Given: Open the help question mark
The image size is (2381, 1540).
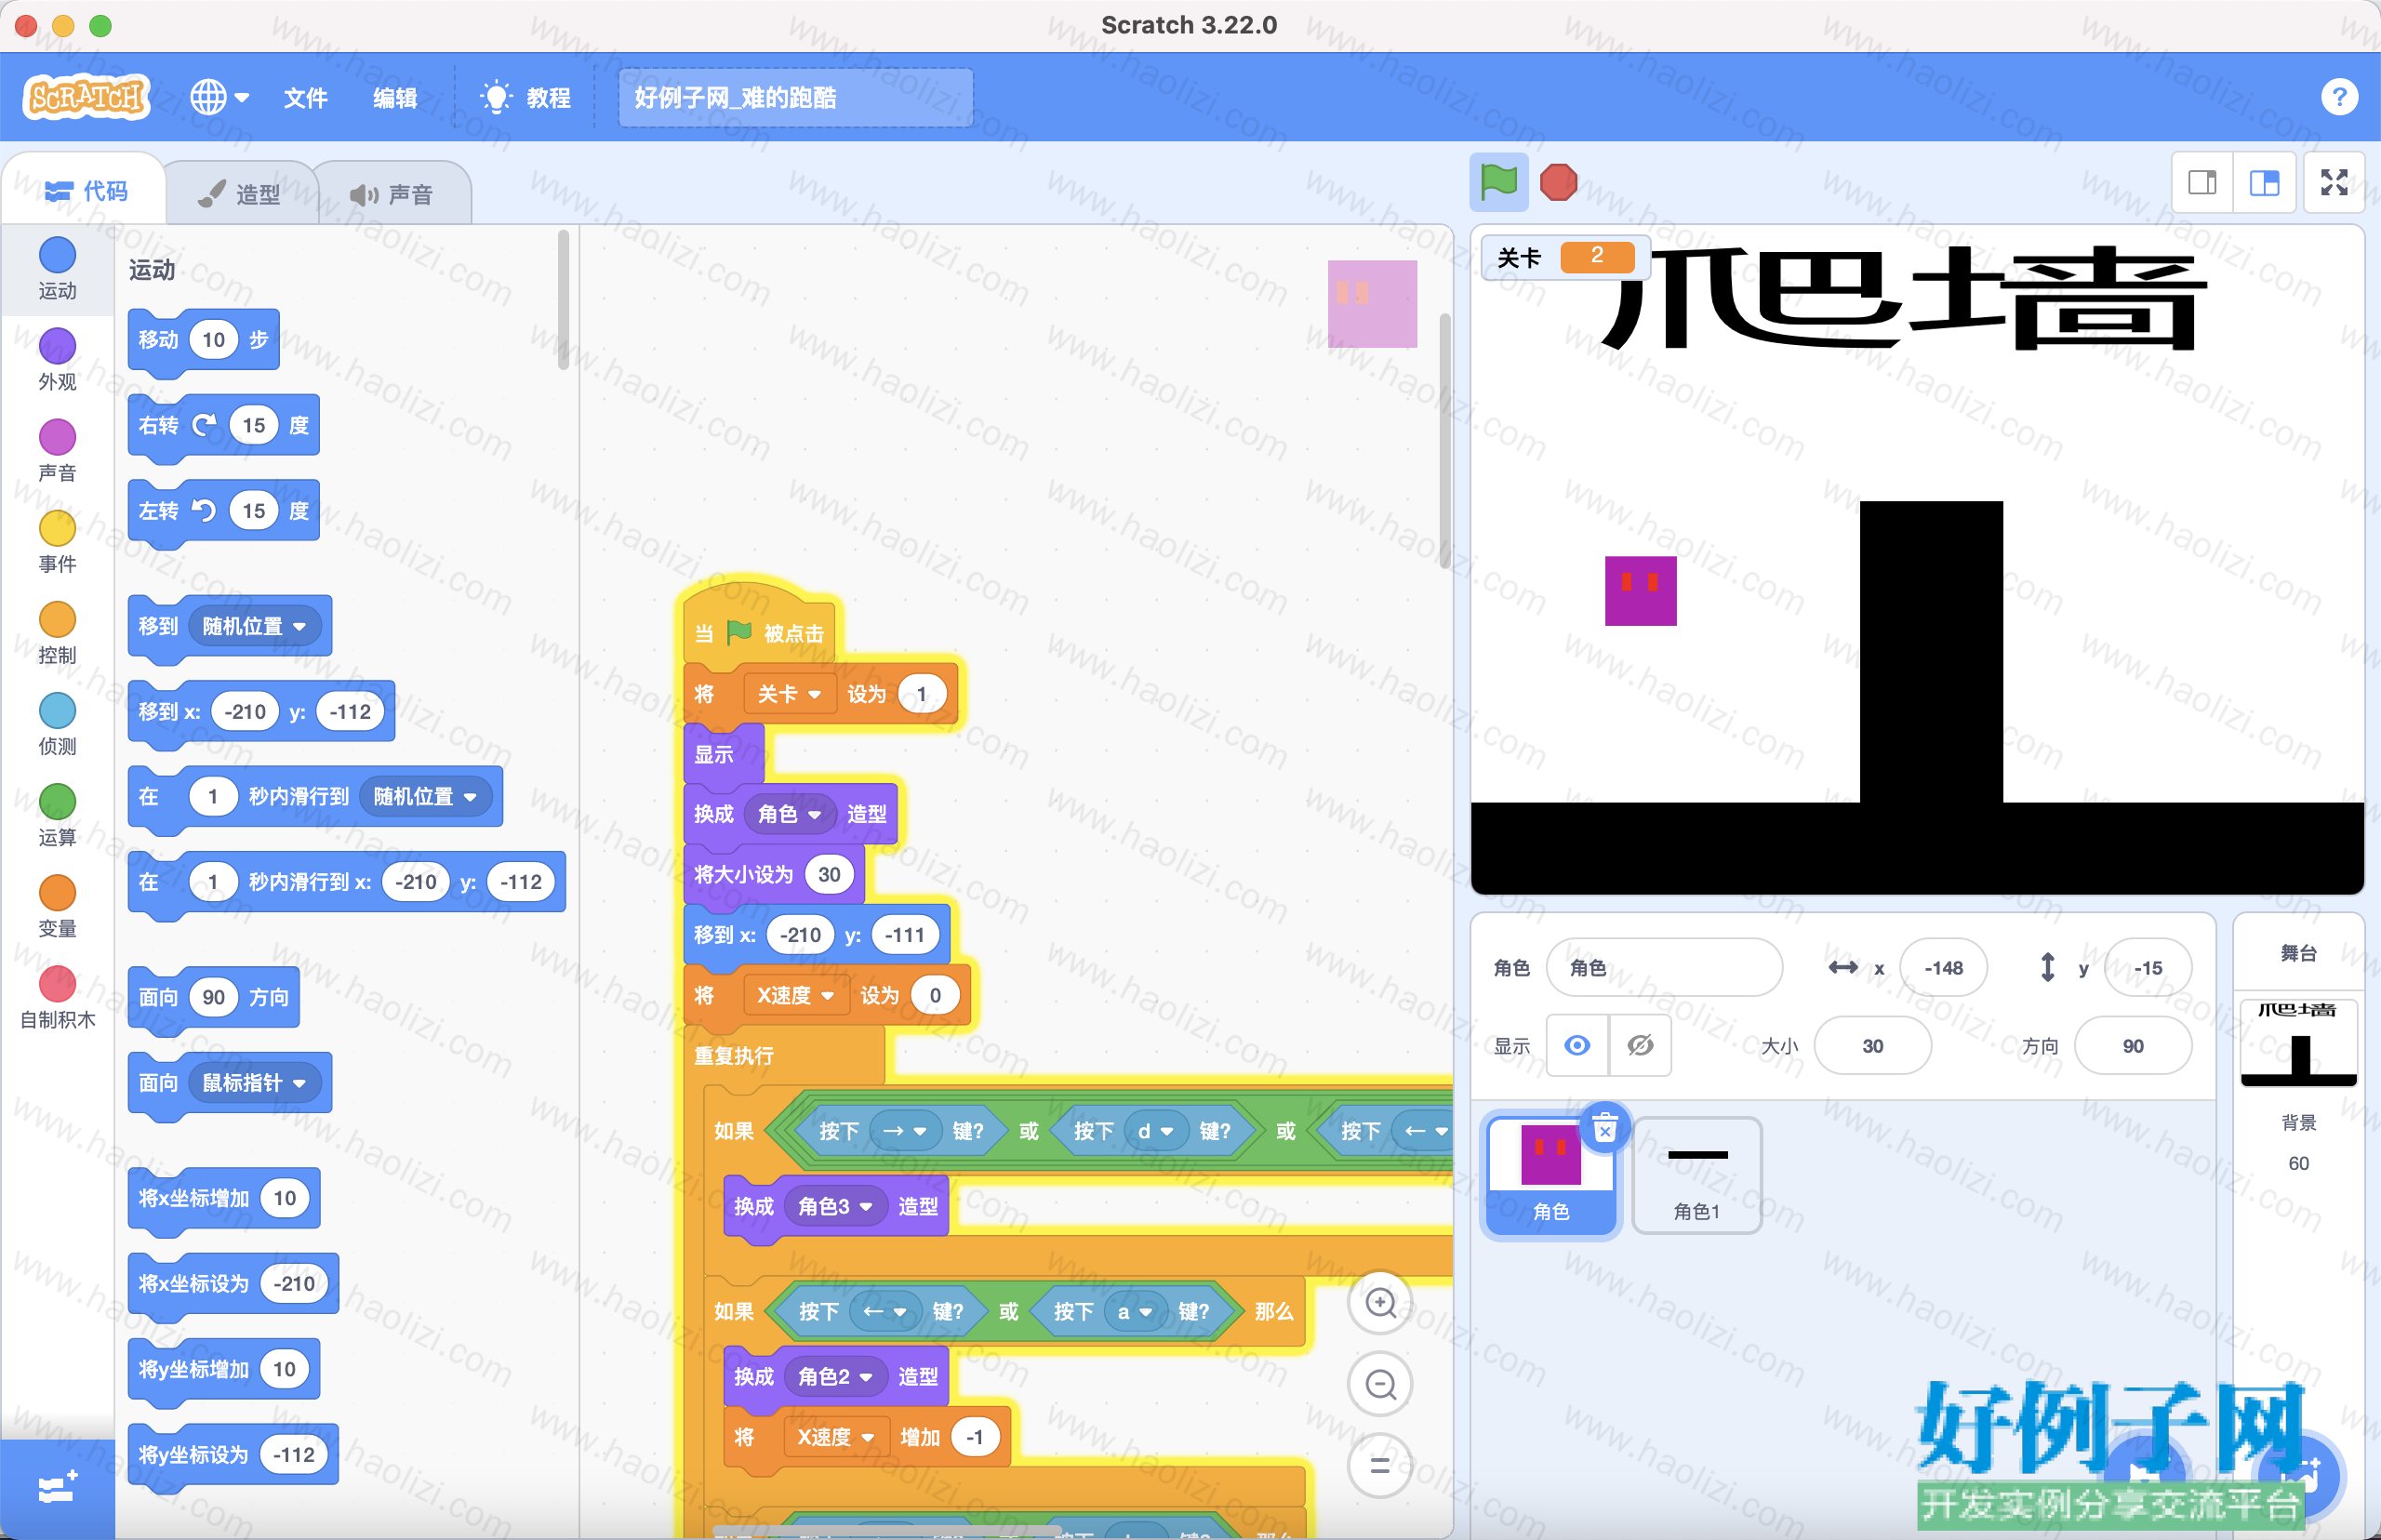Looking at the screenshot, I should point(2339,97).
